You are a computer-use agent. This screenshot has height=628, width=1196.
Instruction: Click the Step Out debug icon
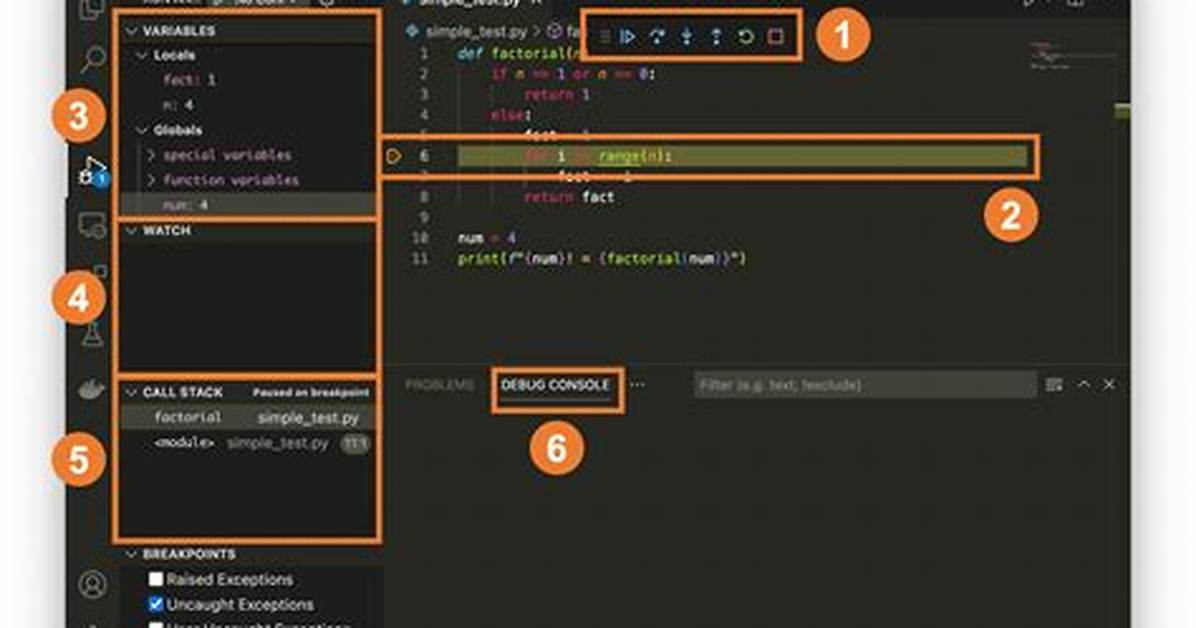[x=715, y=36]
